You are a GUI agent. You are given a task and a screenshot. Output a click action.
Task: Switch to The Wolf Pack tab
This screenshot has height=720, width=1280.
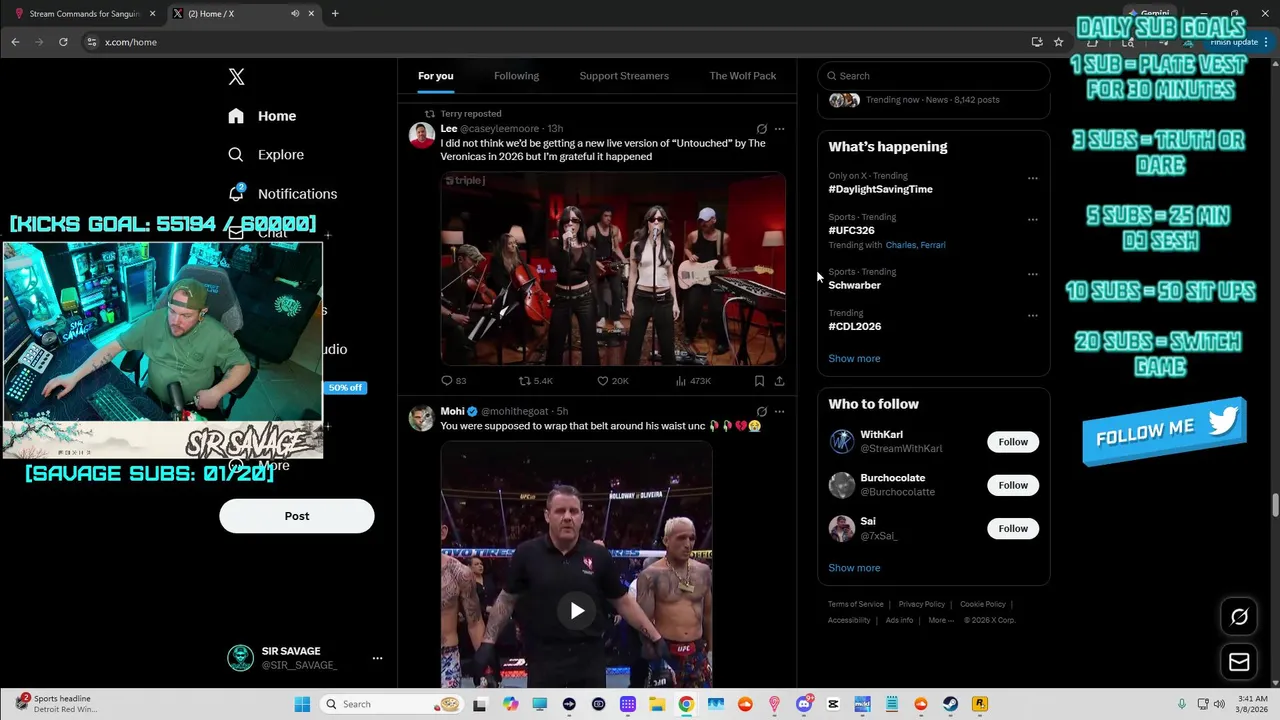click(743, 76)
